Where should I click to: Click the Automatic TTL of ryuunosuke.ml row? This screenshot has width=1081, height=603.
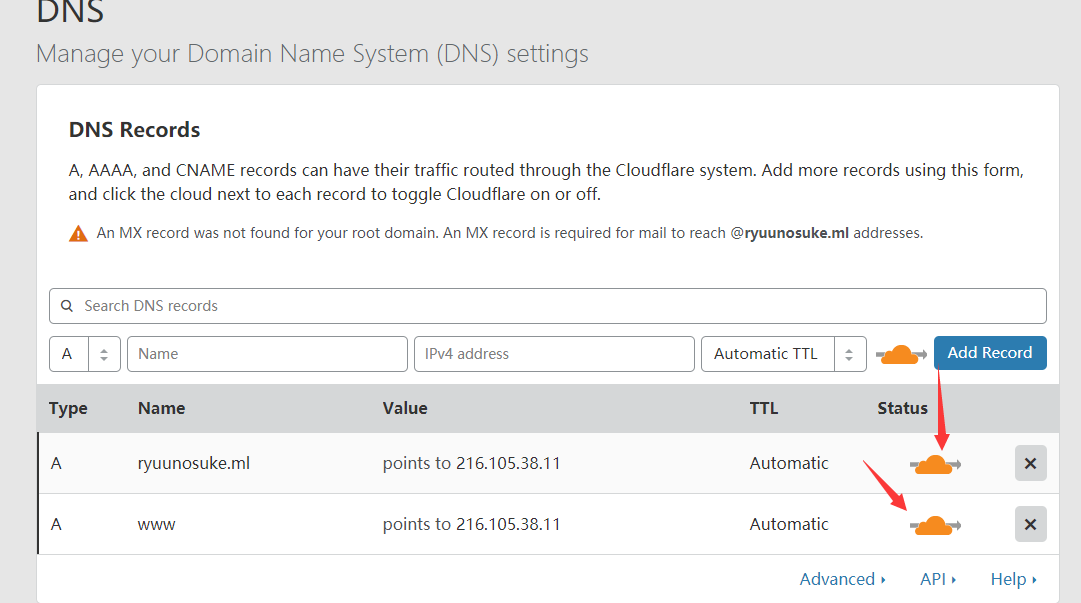789,463
